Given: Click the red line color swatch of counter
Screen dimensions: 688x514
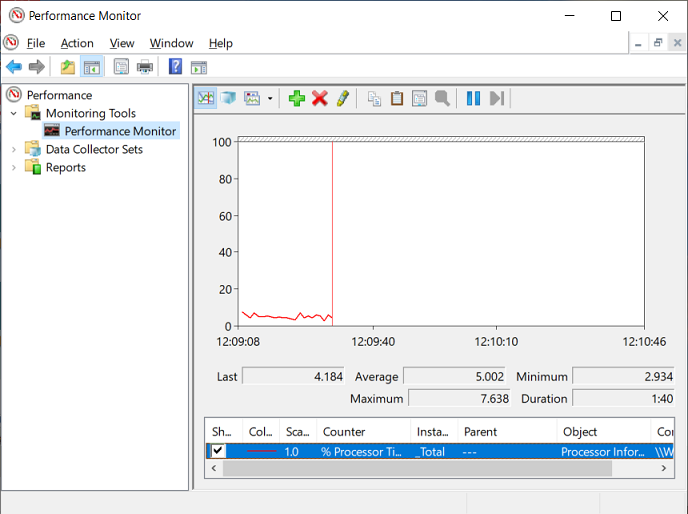Looking at the screenshot, I should (x=261, y=451).
